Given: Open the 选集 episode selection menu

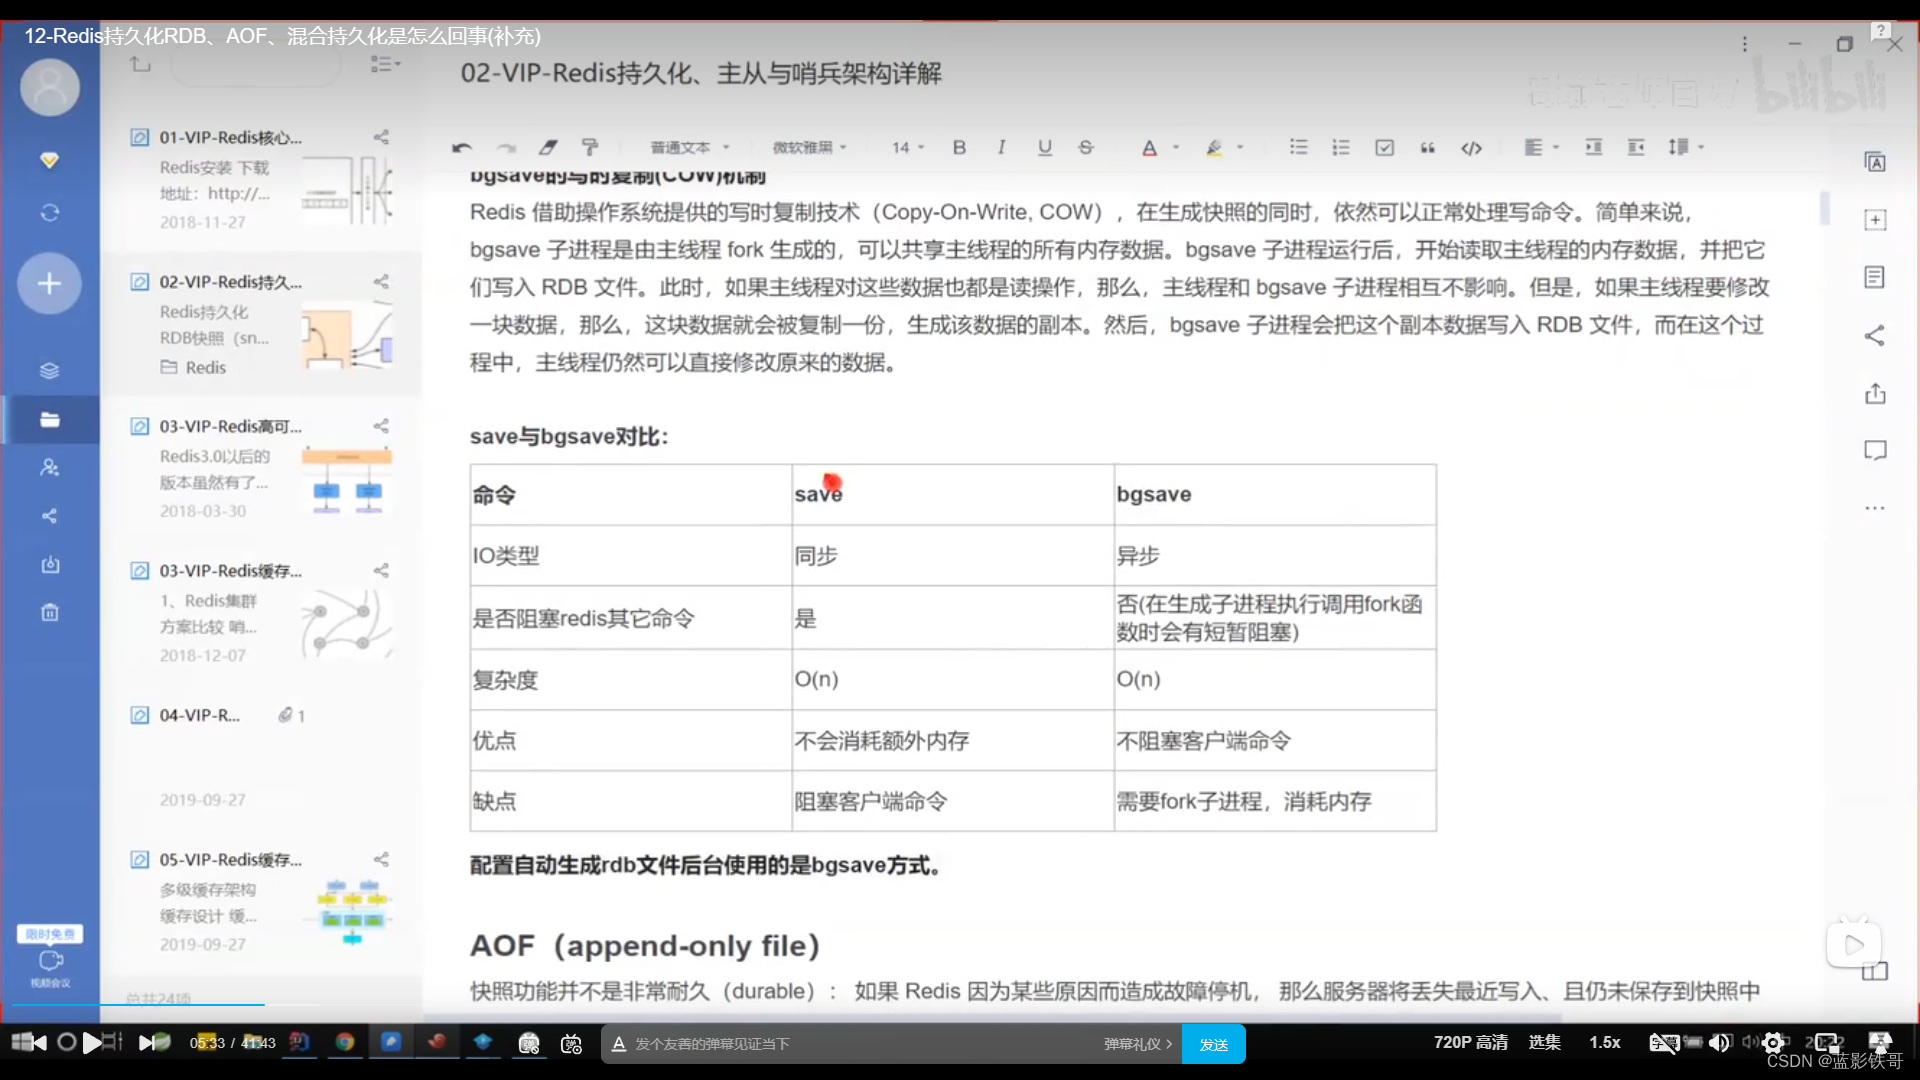Looking at the screenshot, I should click(1544, 1042).
